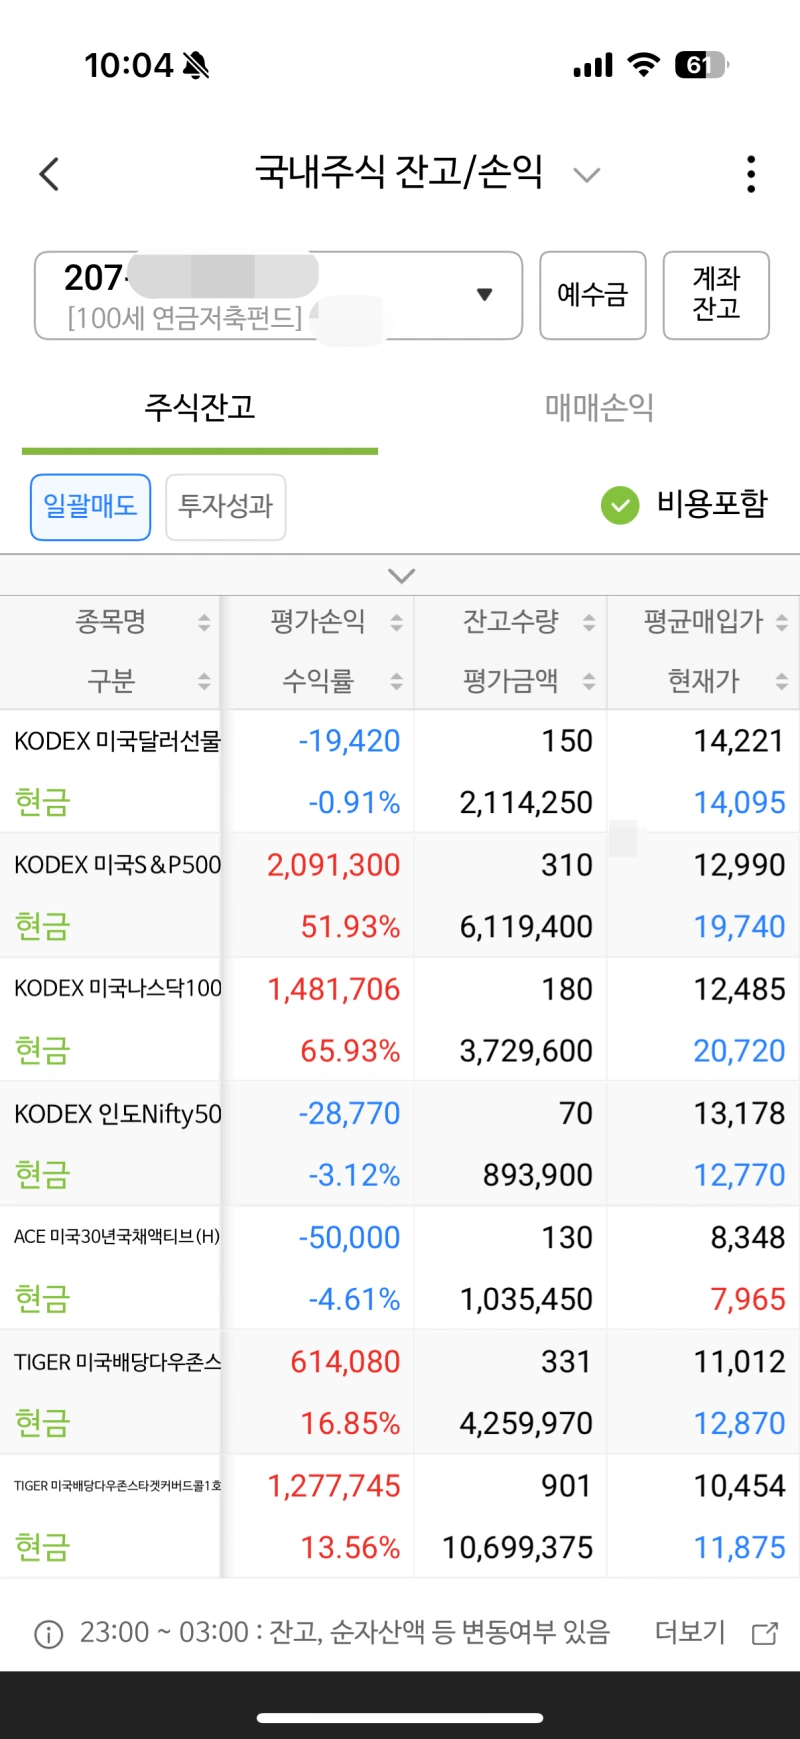Image resolution: width=800 pixels, height=1739 pixels.
Task: Select ACE 미국30년국채액티브(H) stock name
Action: pyautogui.click(x=117, y=1237)
